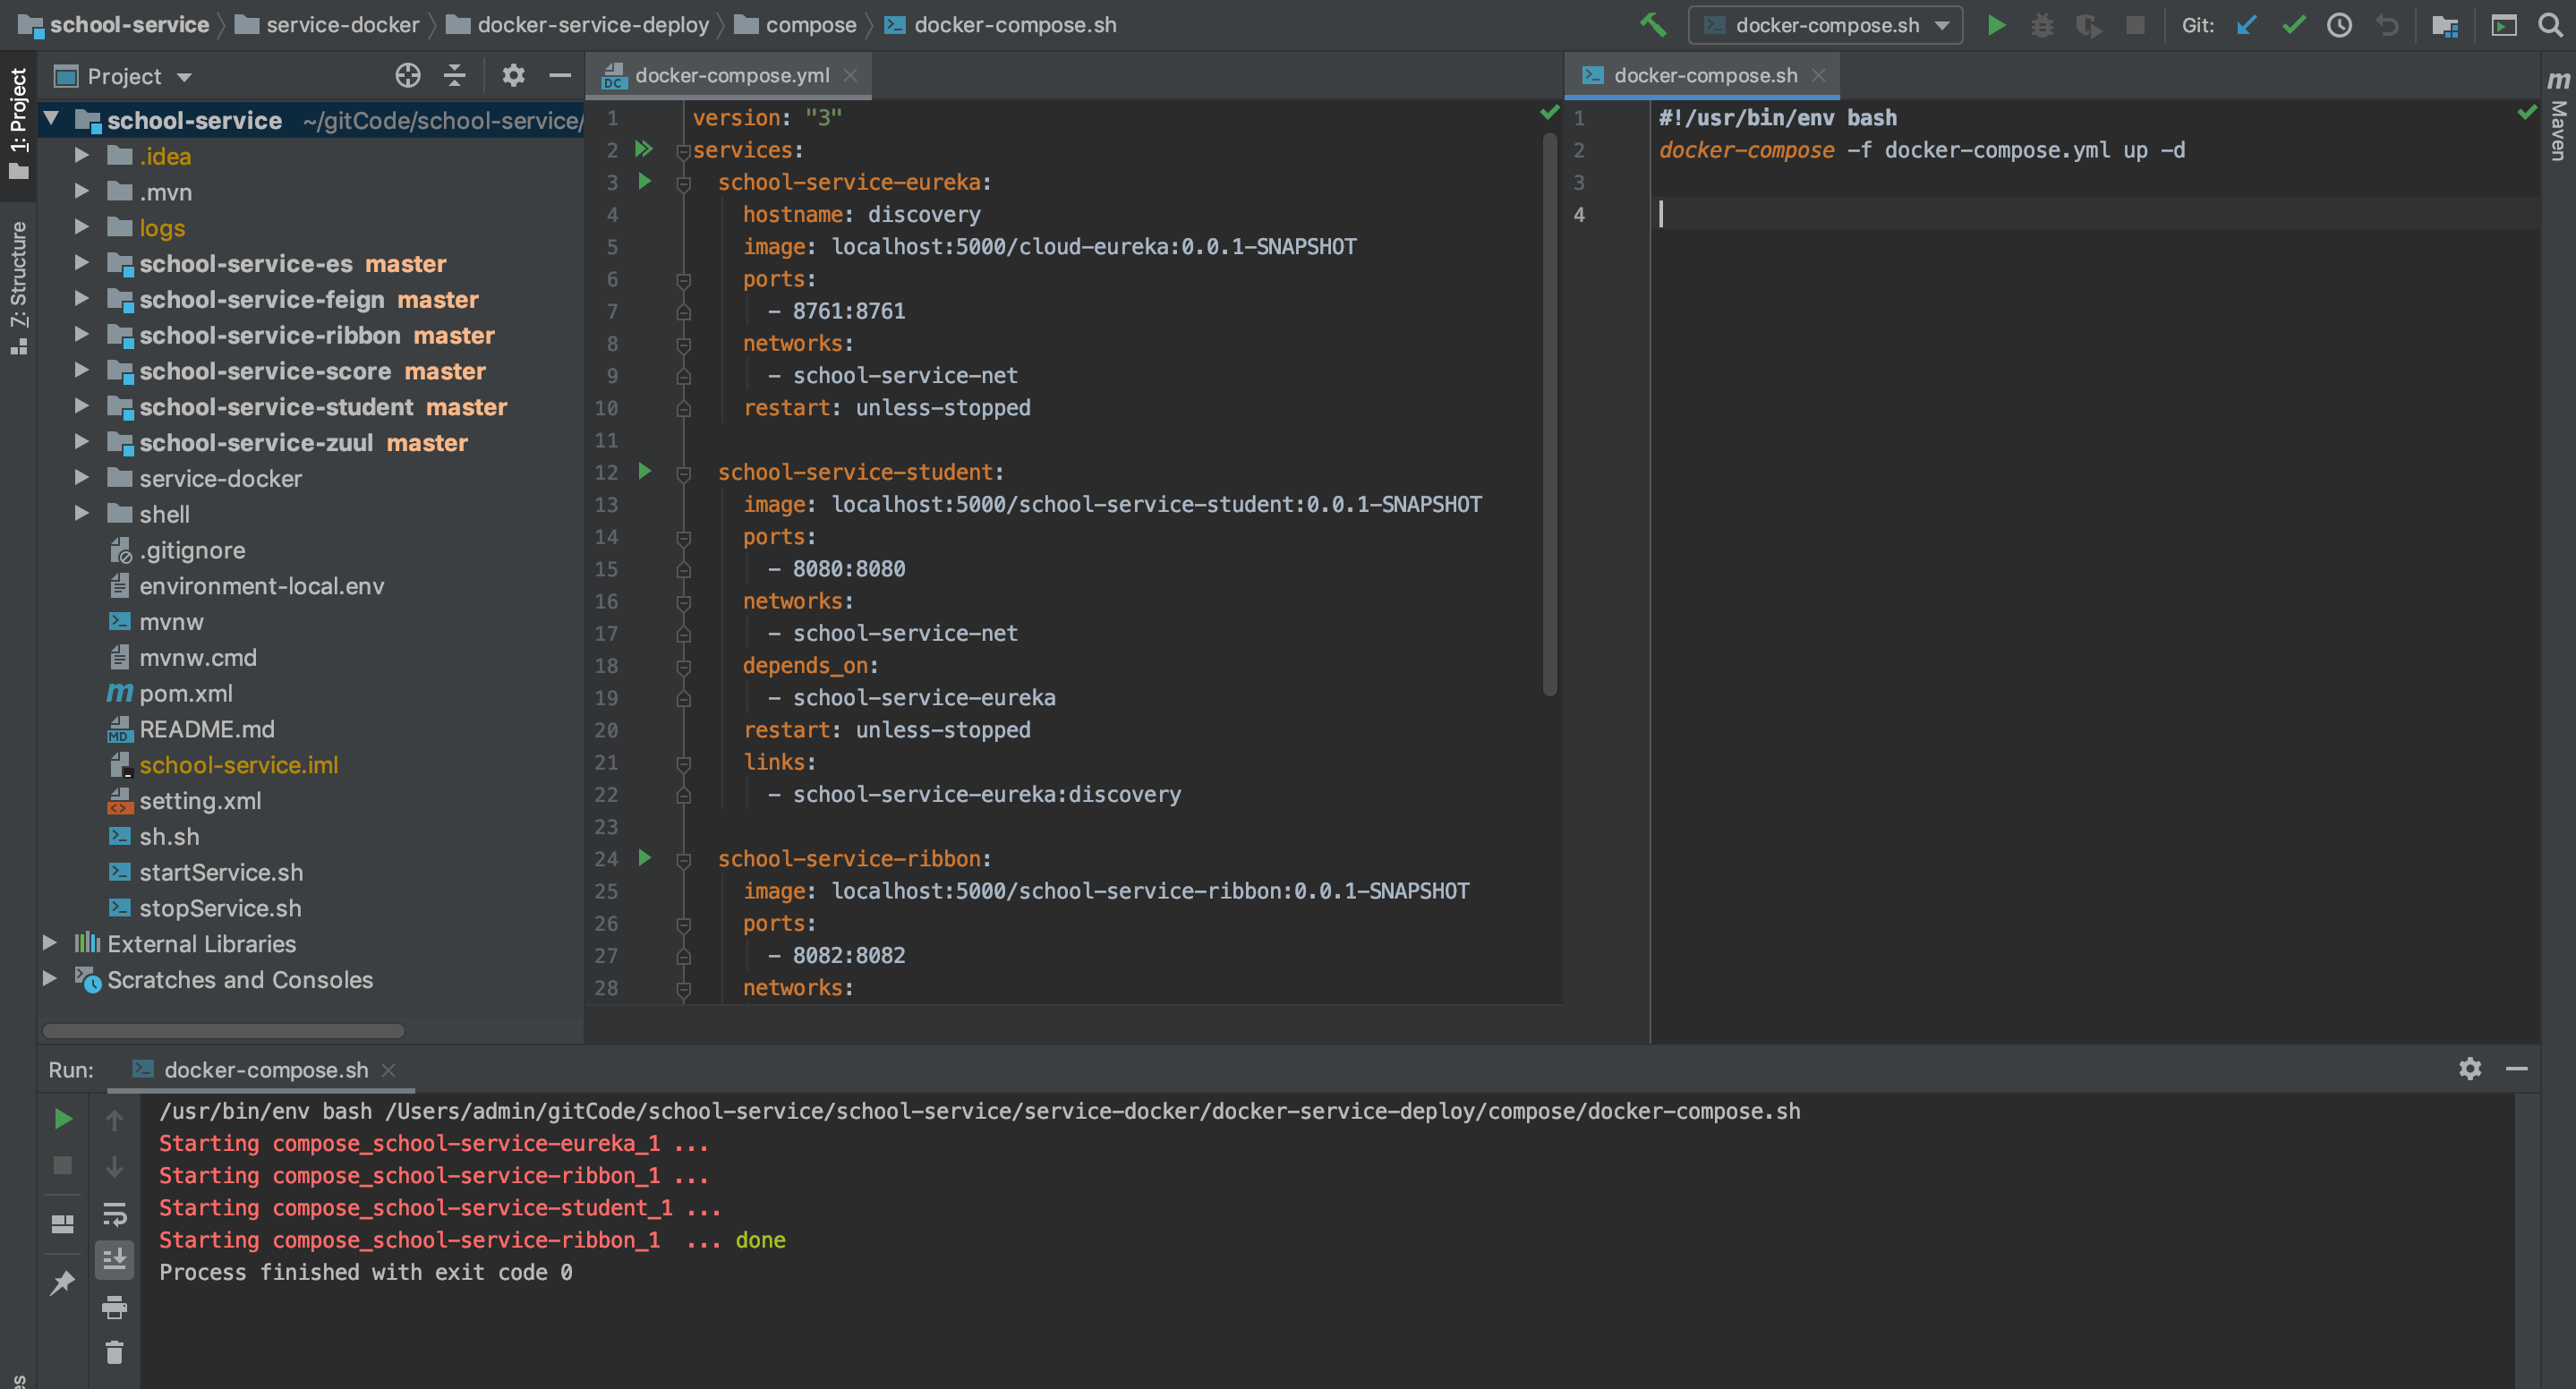Screen dimensions: 2576x1389
Task: Restore layout icon in Run panel
Action: [x=63, y=1224]
